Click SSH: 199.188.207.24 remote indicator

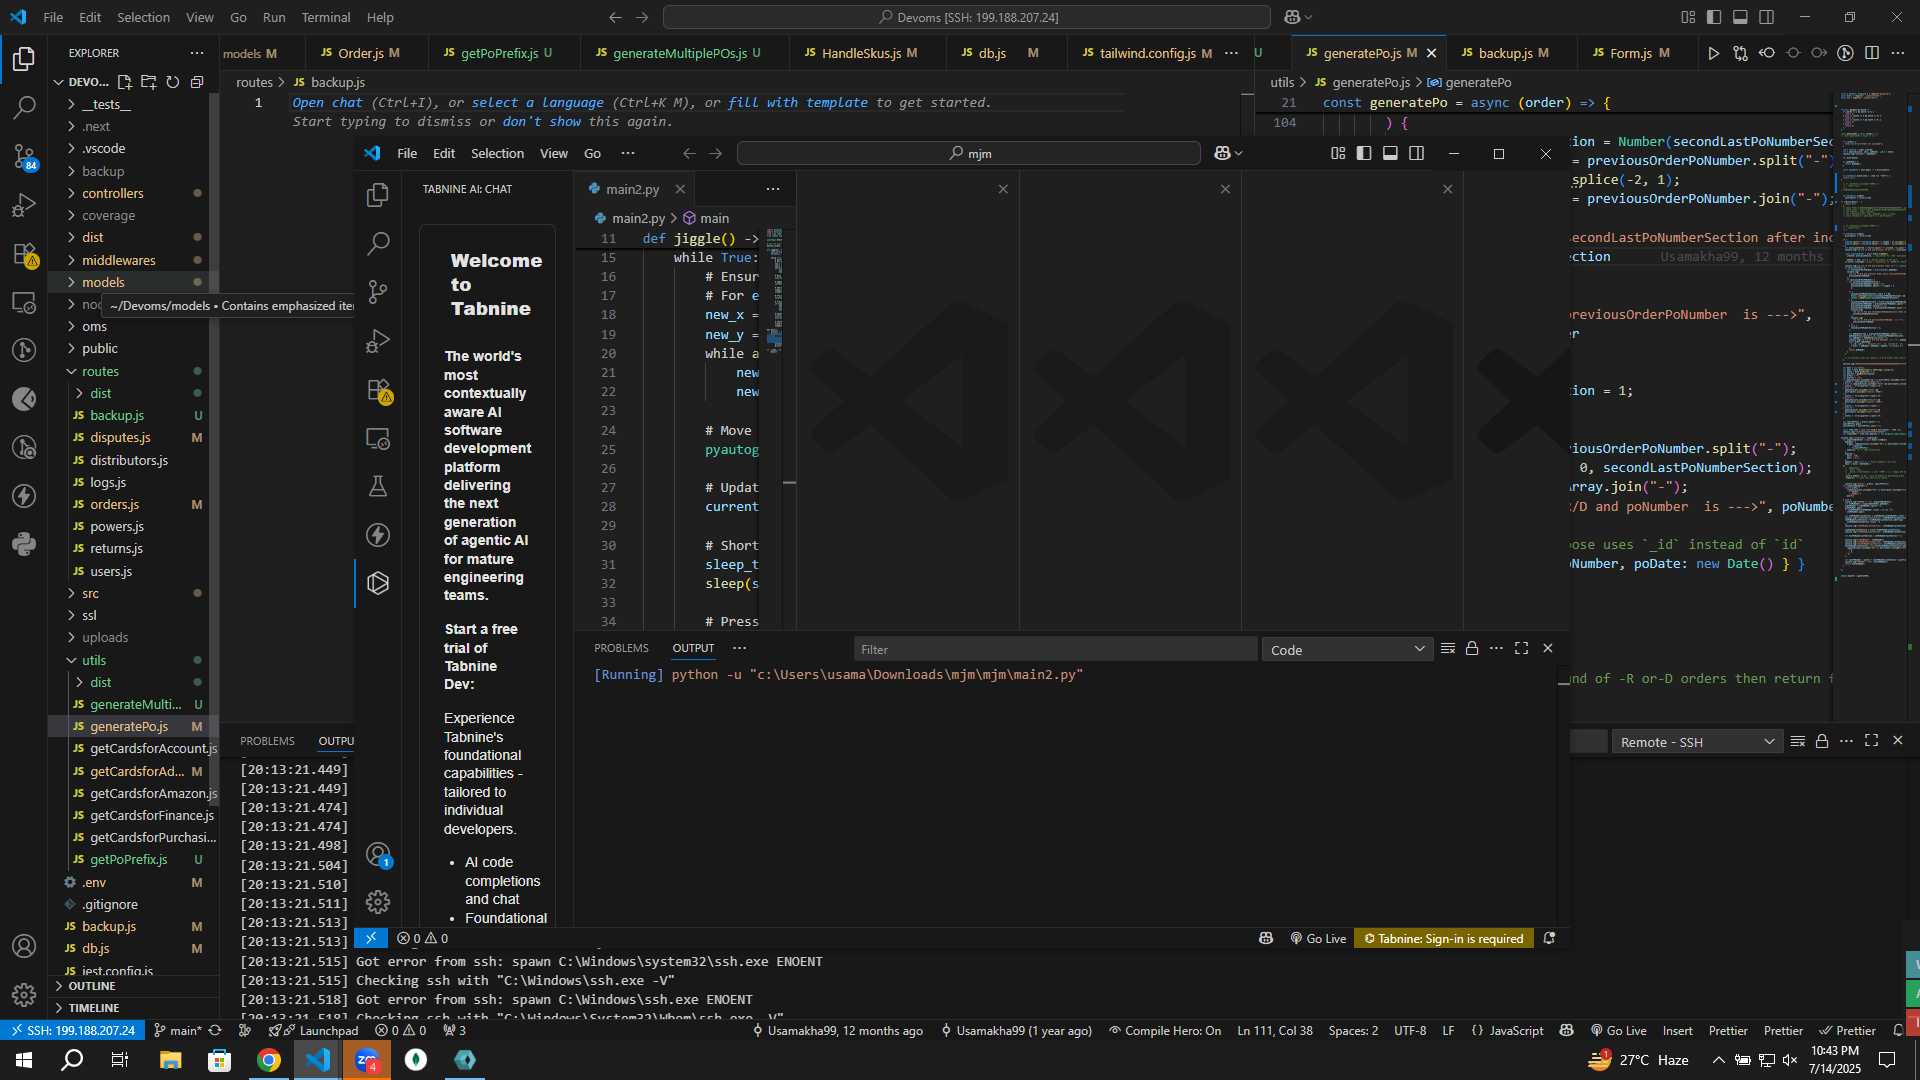point(71,1030)
